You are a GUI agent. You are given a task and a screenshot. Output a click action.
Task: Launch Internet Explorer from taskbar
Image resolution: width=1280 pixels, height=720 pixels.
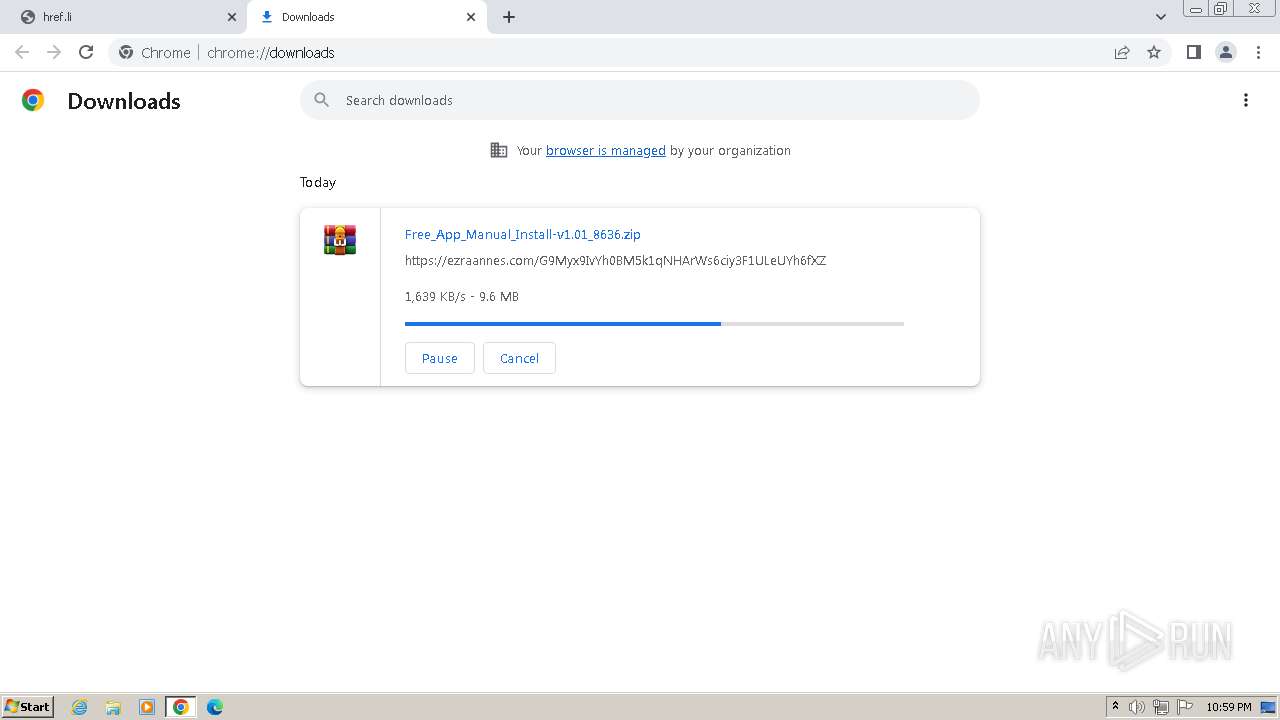(80, 707)
